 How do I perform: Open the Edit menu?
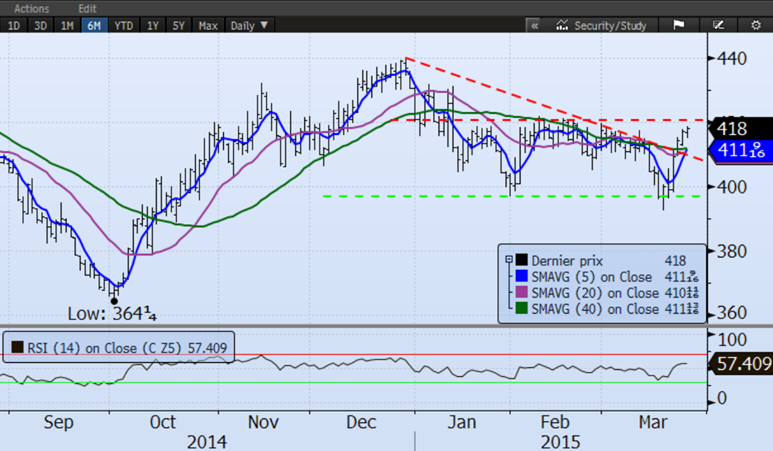[86, 8]
